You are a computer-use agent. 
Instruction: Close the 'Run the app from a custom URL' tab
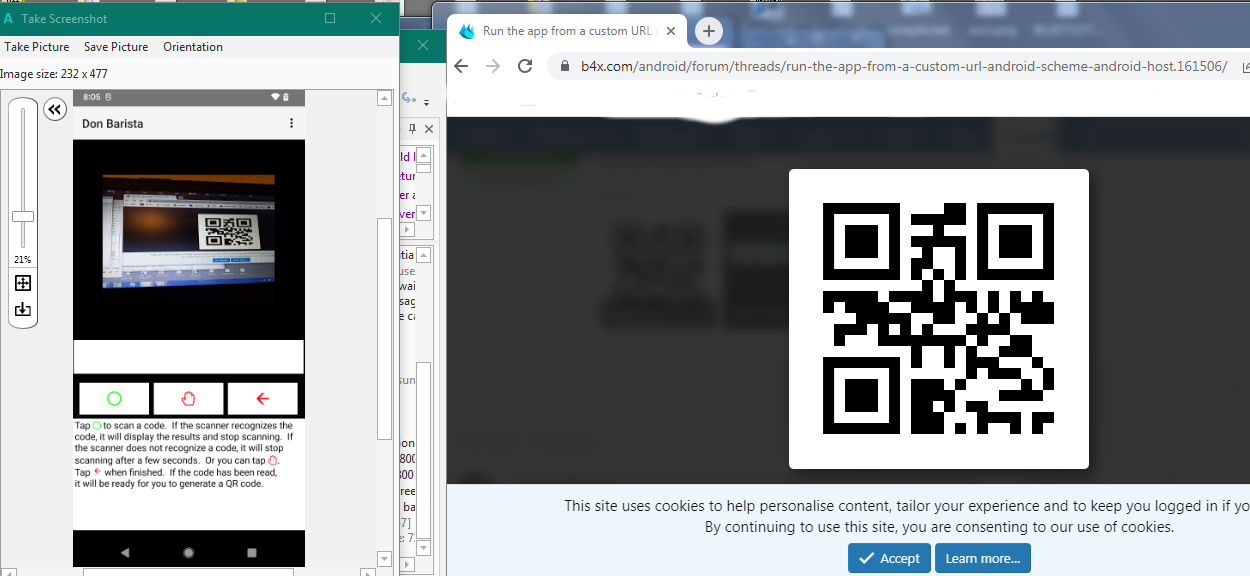[x=671, y=31]
